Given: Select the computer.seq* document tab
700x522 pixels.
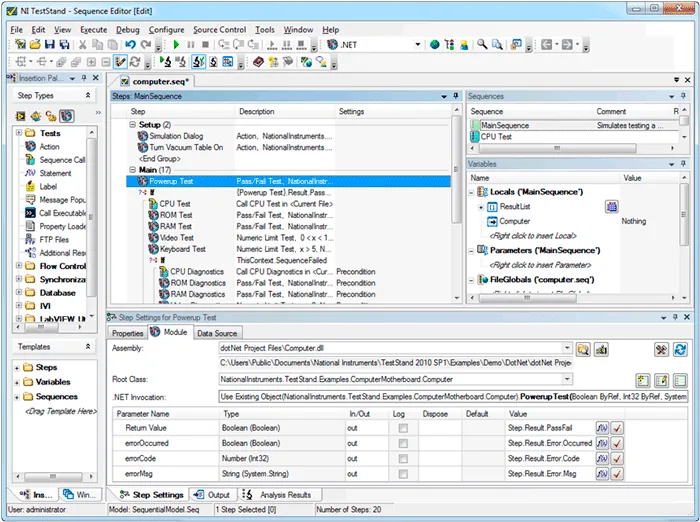Looking at the screenshot, I should [x=156, y=81].
